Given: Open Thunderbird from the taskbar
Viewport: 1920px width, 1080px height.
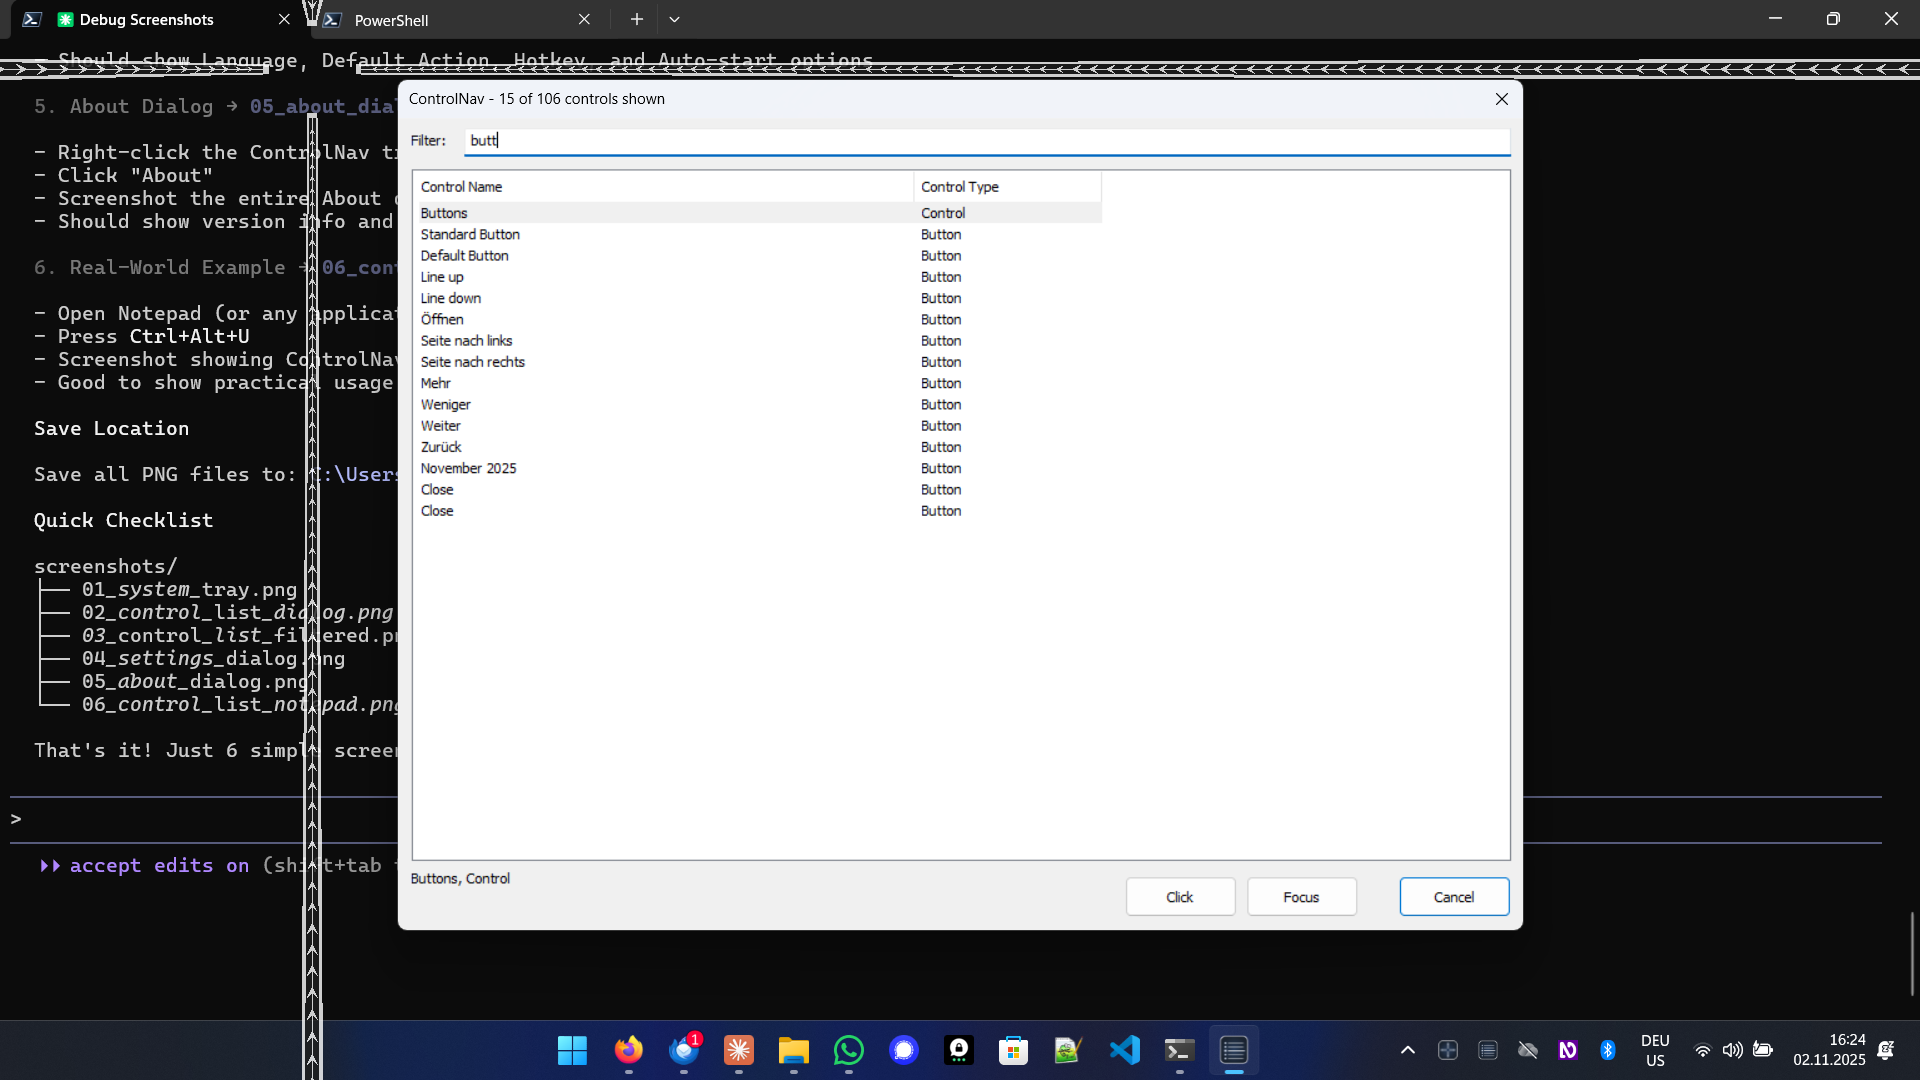Looking at the screenshot, I should click(685, 1051).
